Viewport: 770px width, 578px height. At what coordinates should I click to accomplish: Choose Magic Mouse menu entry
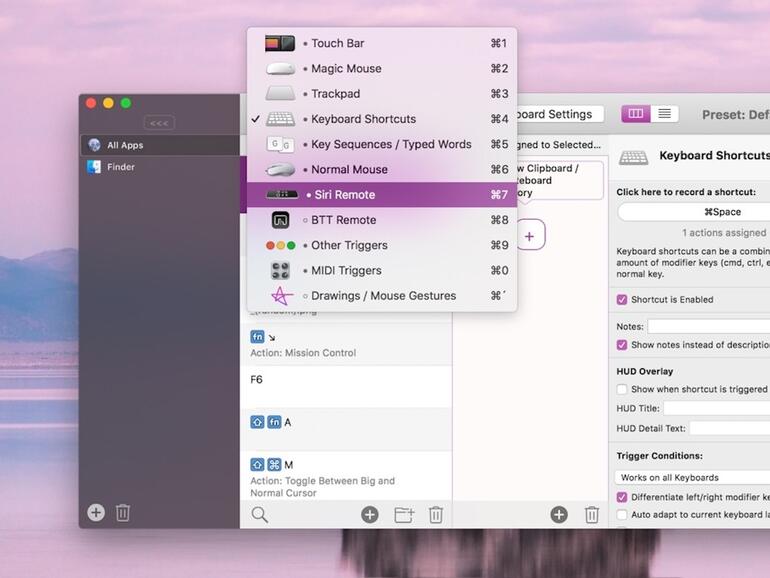point(382,69)
